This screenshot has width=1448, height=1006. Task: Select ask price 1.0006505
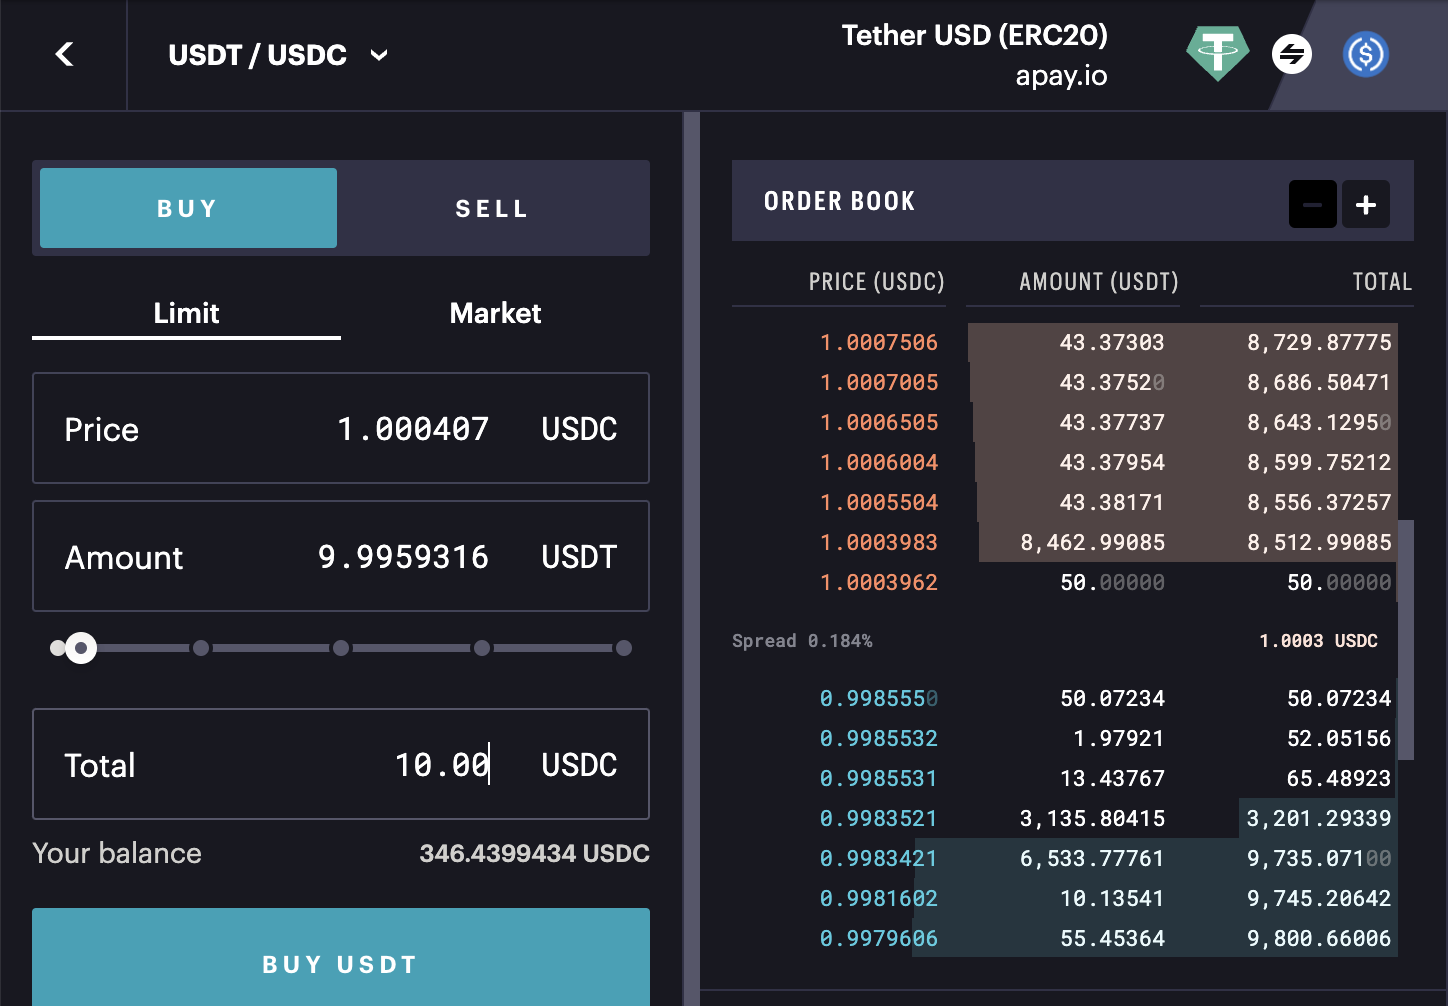click(x=879, y=422)
